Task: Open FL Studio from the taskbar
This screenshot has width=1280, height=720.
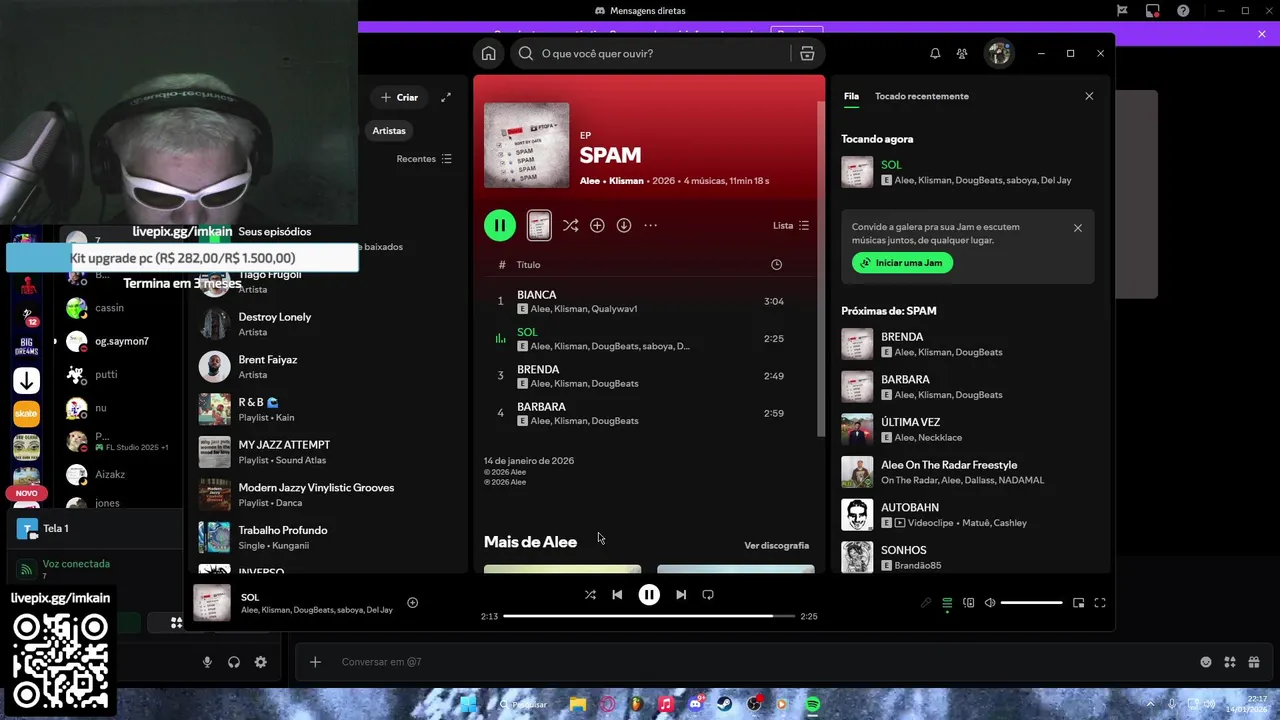Action: [636, 704]
